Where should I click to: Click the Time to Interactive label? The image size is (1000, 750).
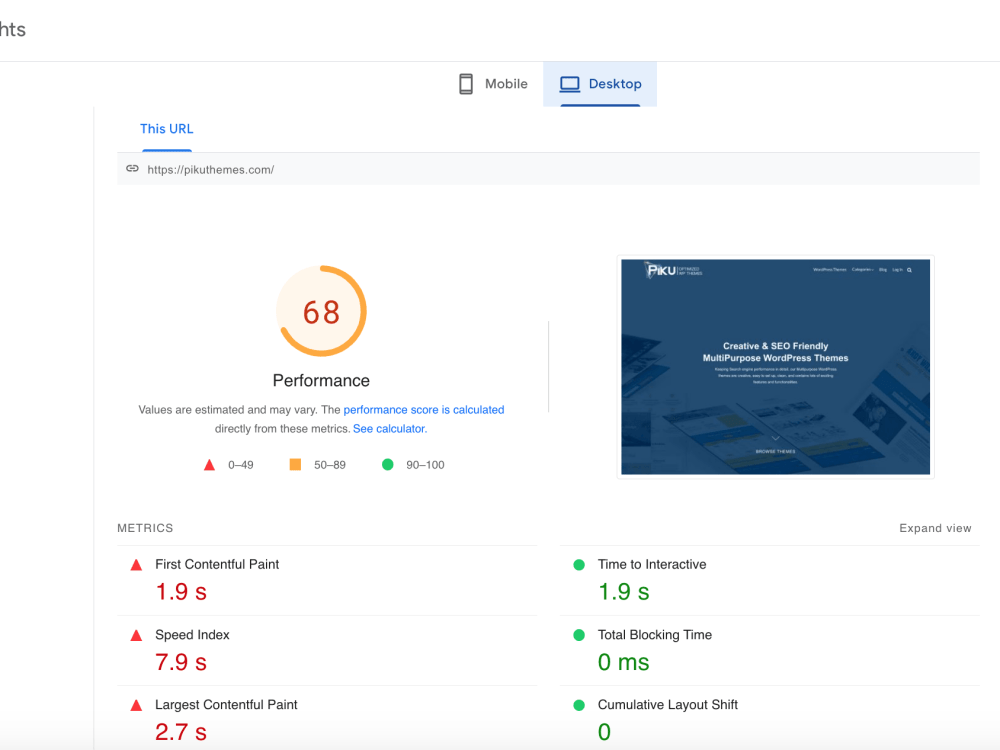coord(652,564)
